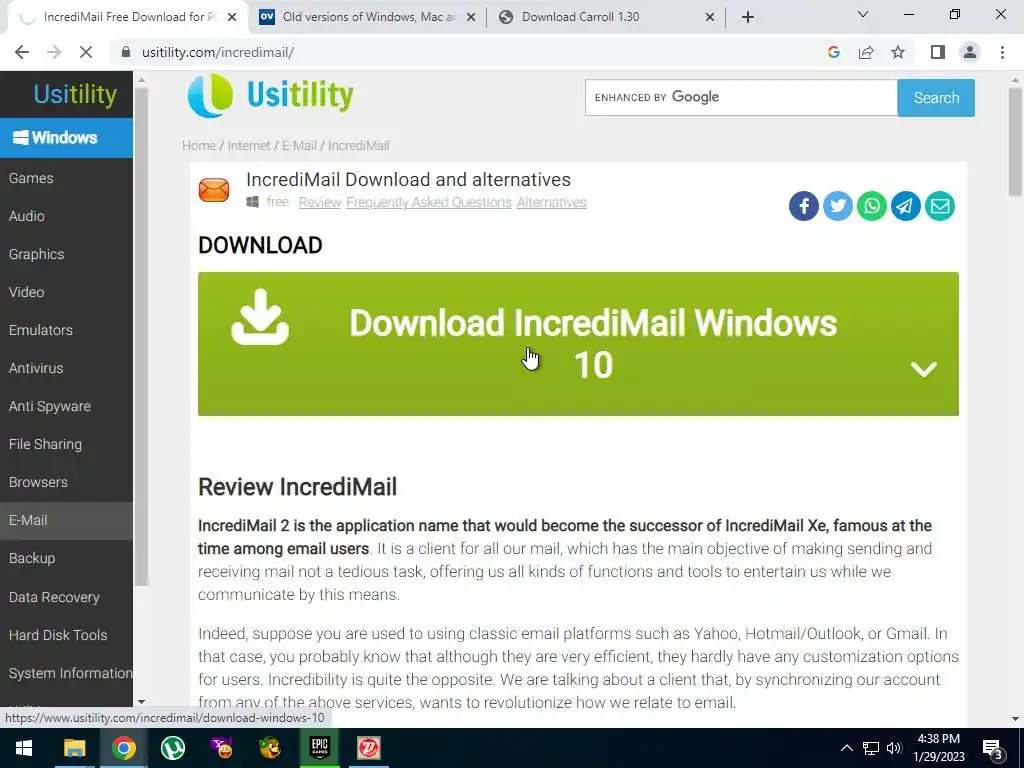1024x768 pixels.
Task: Click the orange IncrediMail envelope icon
Action: click(214, 190)
